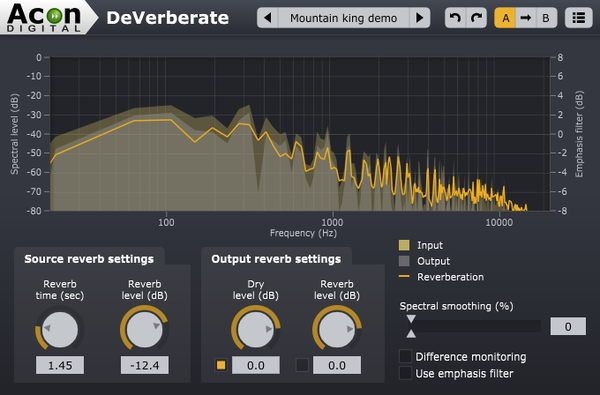
Task: Edit the Spectral smoothing percentage field
Action: click(568, 326)
